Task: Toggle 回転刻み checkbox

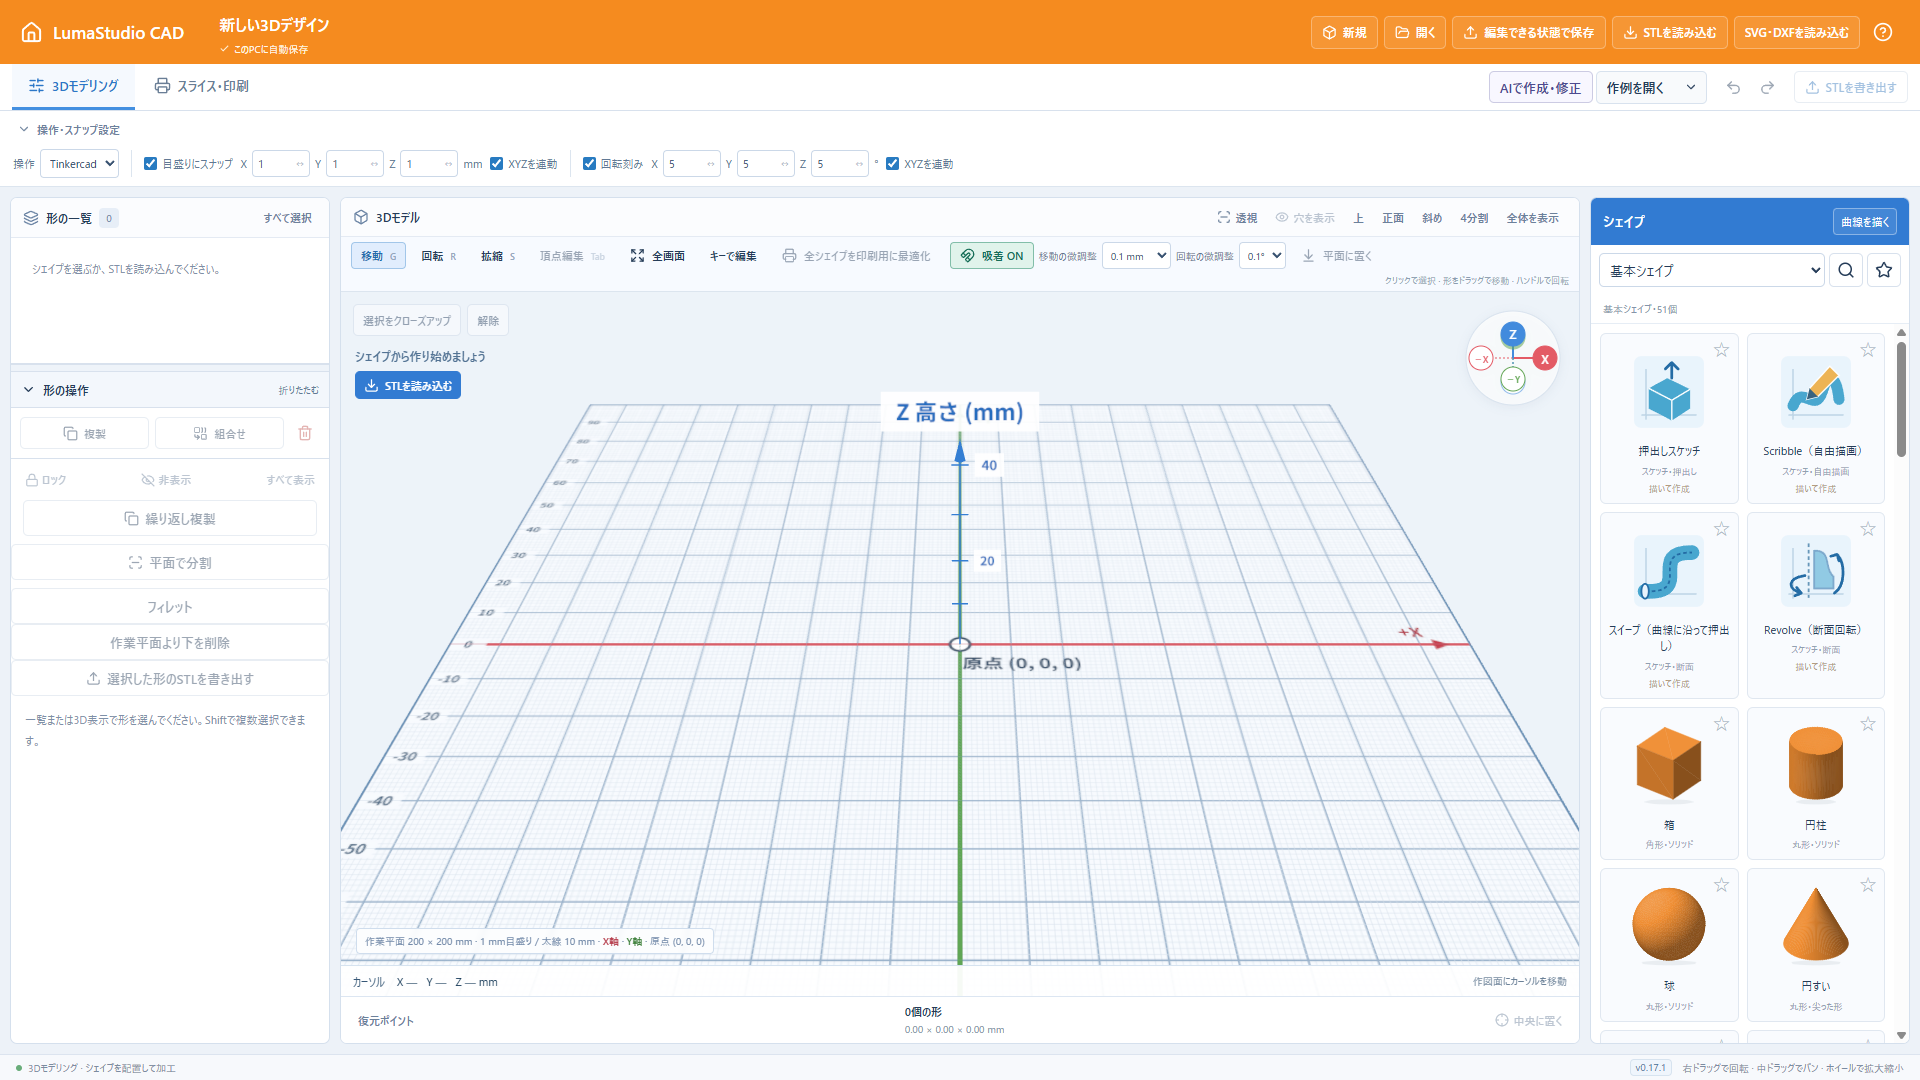Action: pos(589,164)
